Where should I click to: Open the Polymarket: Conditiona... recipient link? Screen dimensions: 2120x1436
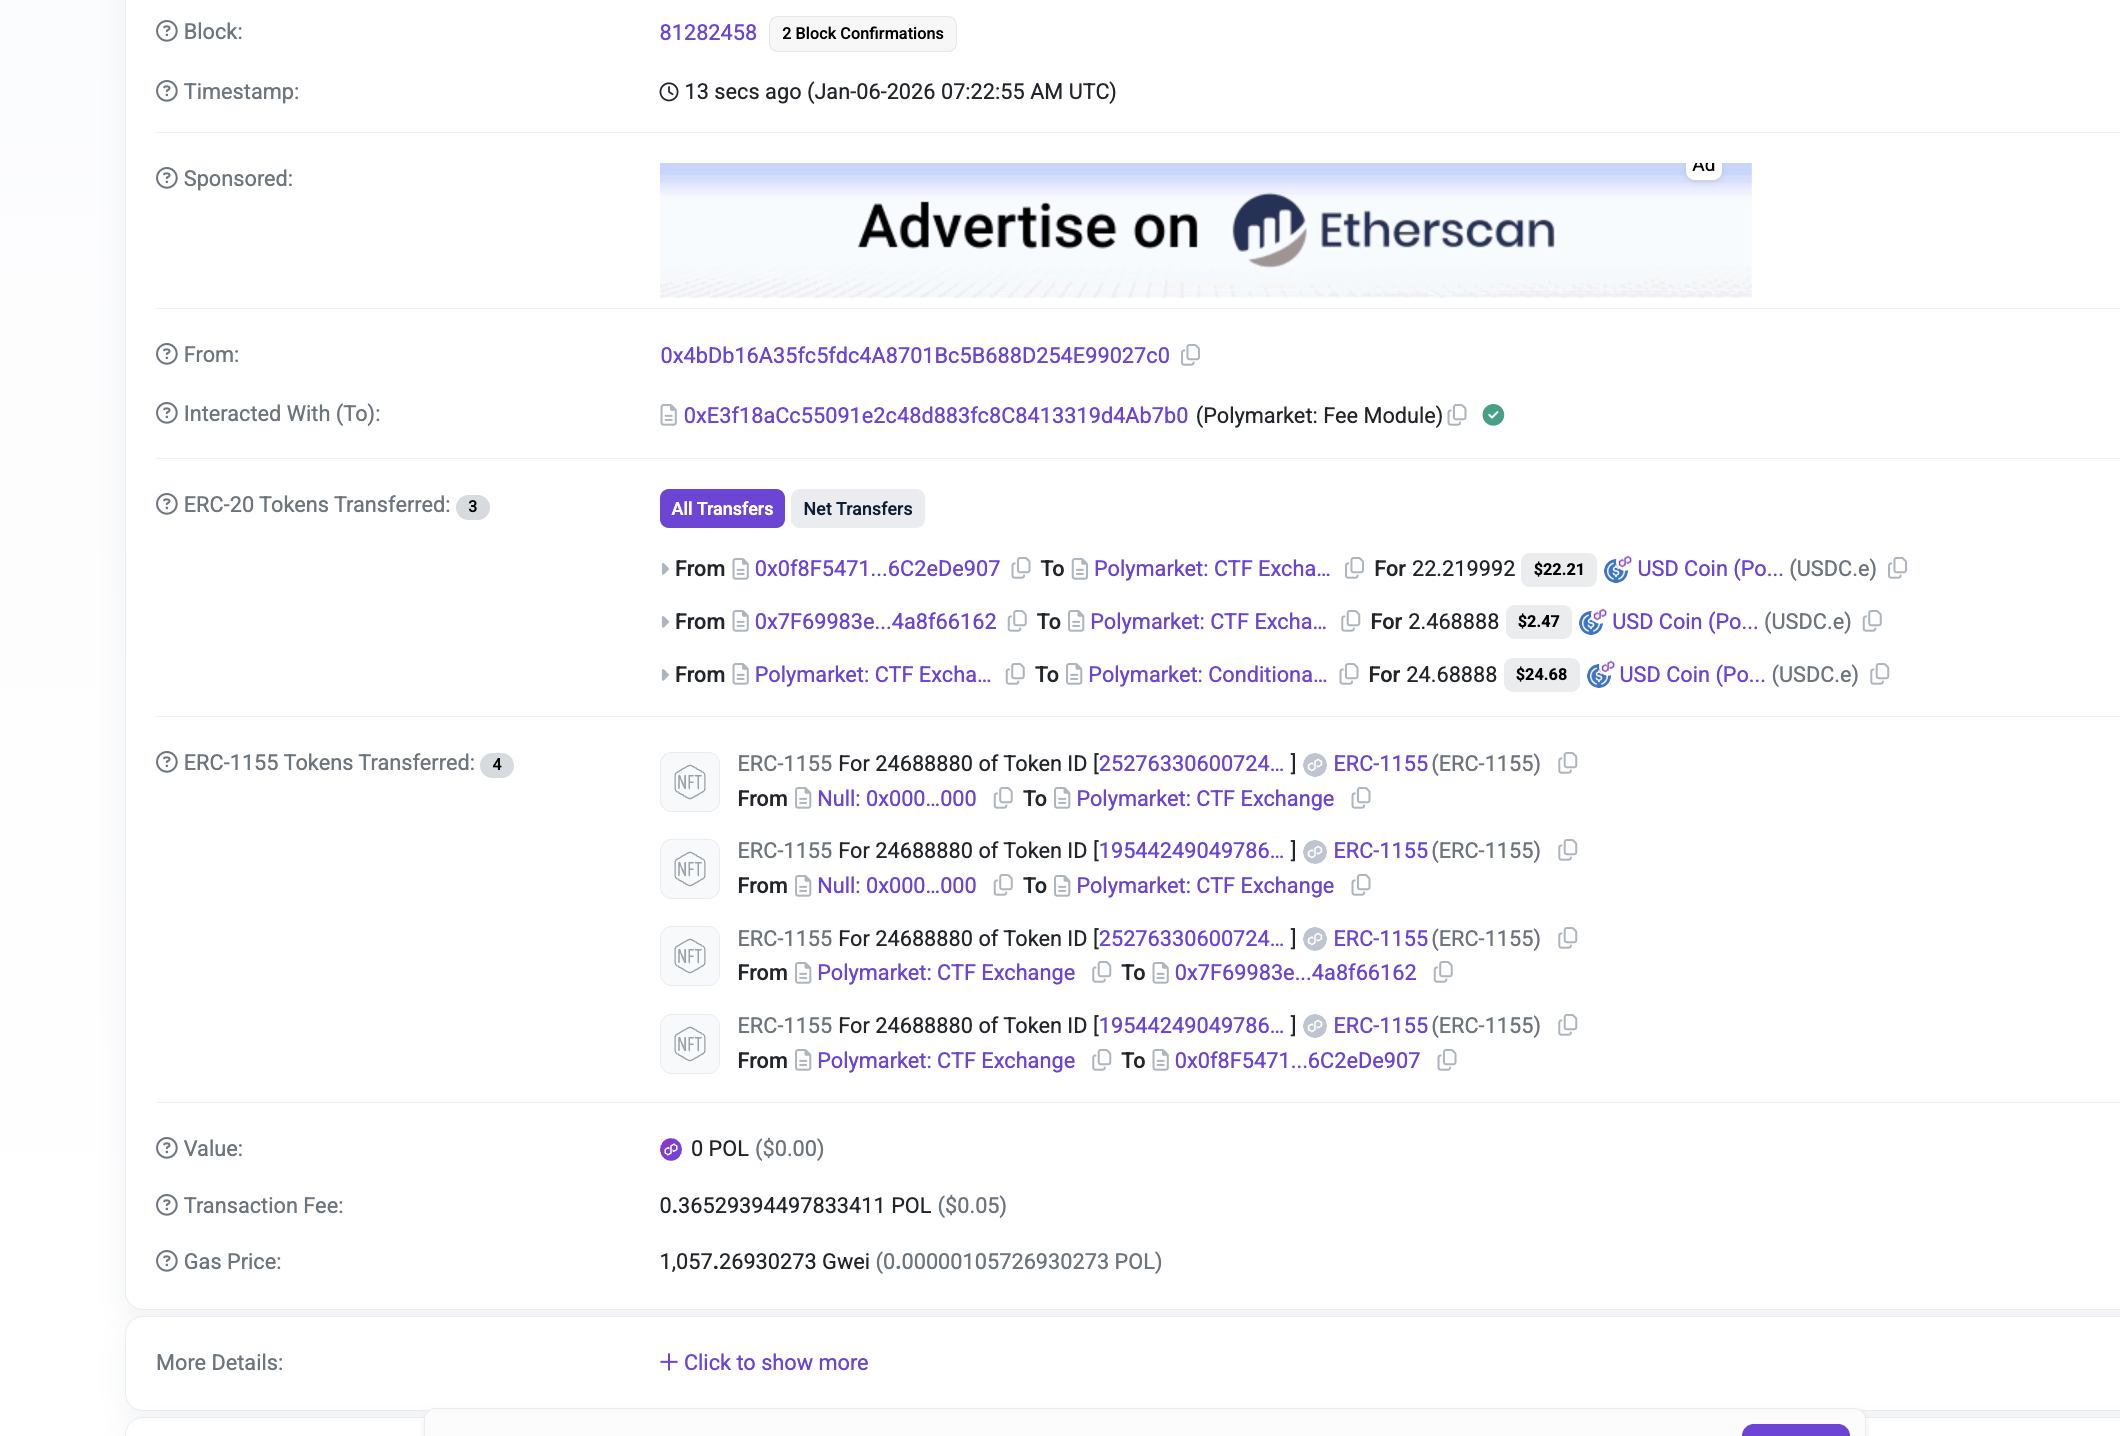click(1207, 674)
